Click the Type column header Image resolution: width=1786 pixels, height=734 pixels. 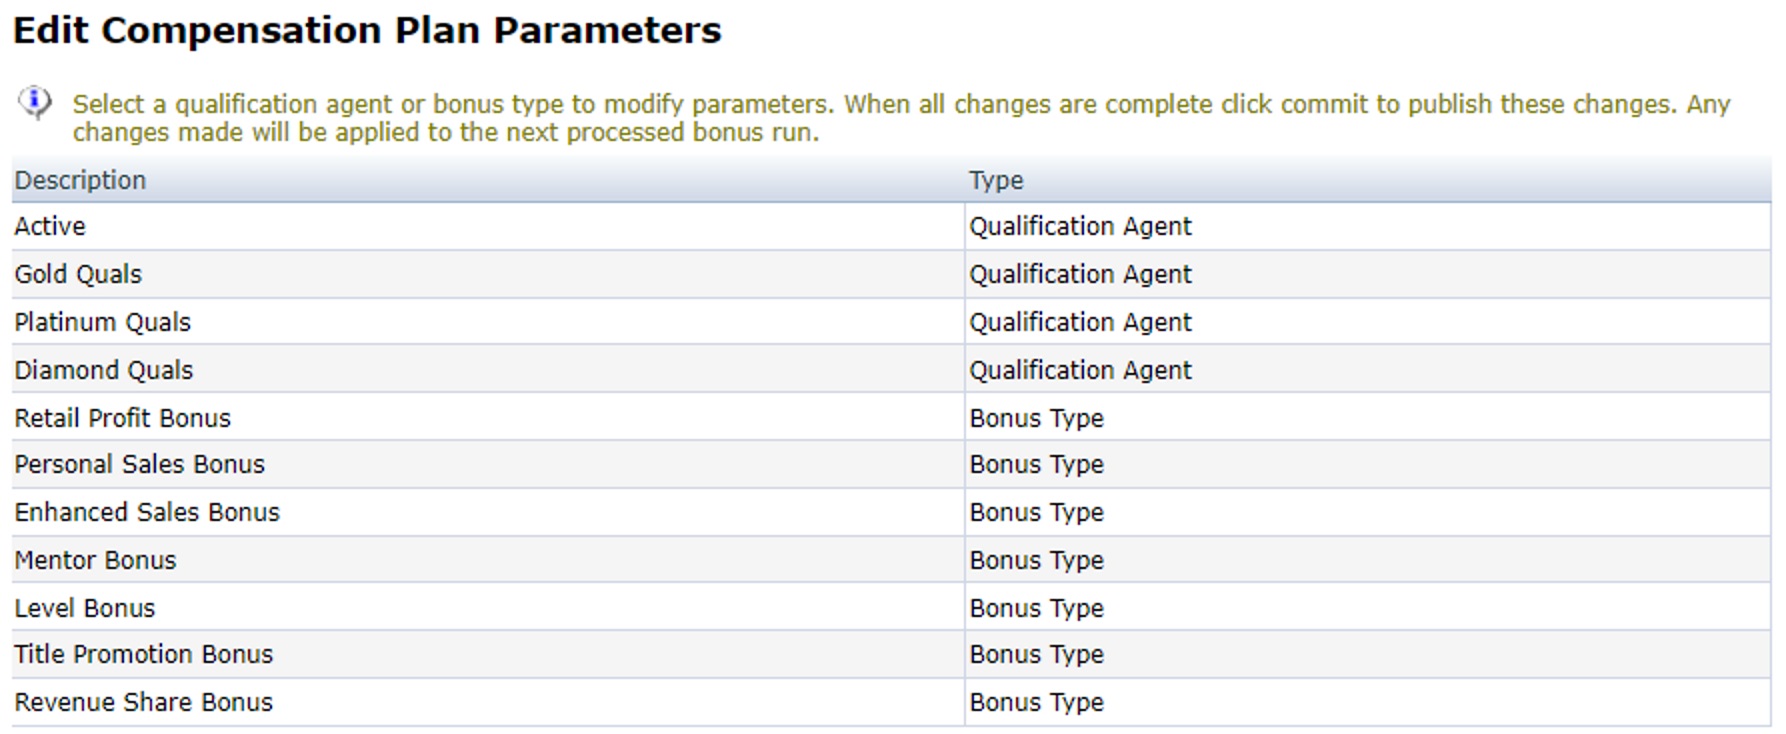tap(996, 181)
